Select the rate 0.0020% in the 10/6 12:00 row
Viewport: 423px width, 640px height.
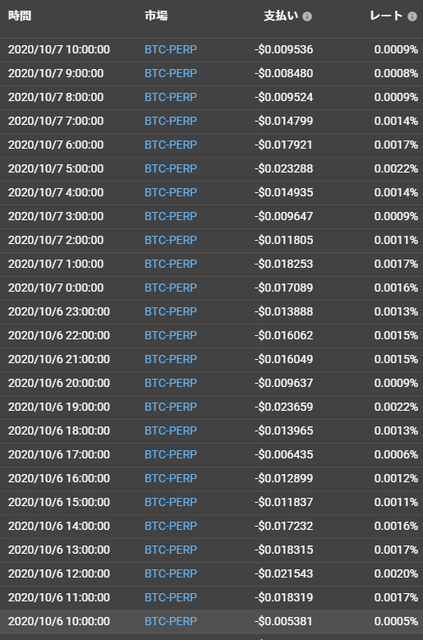click(396, 573)
